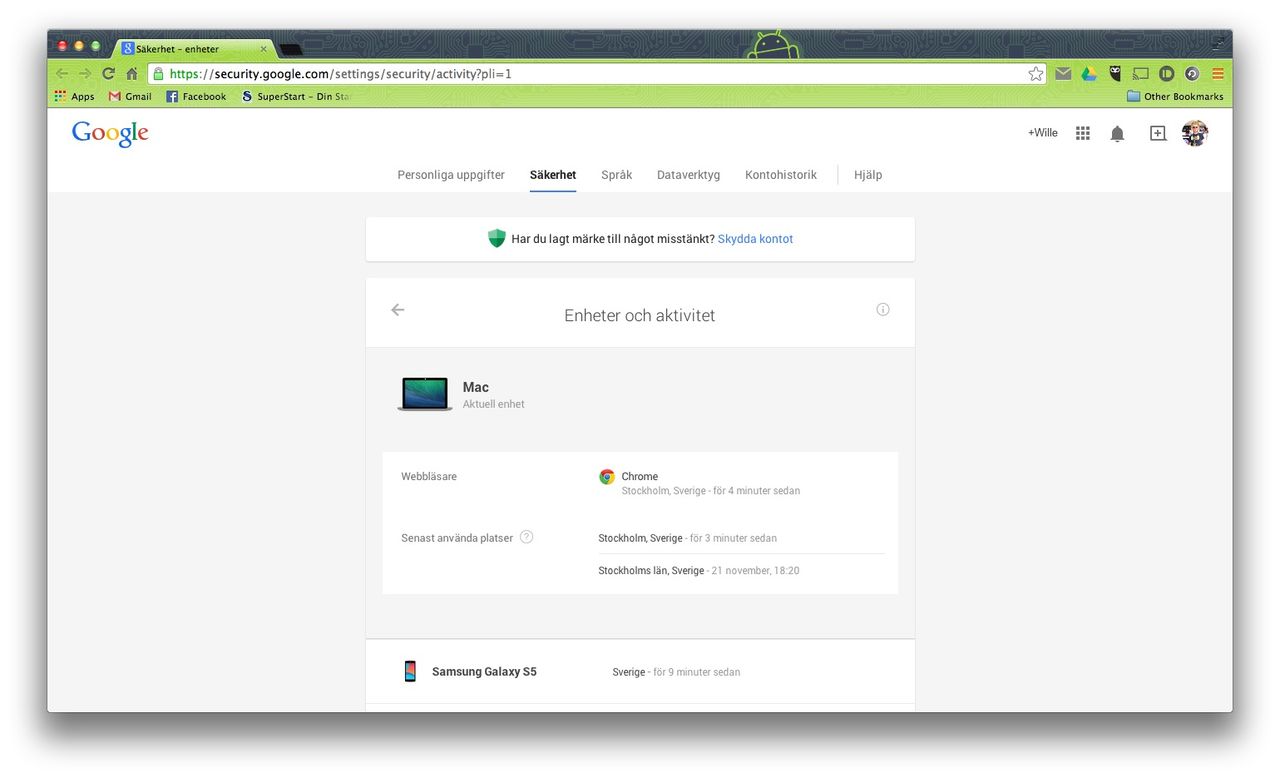Click the Google logo
Image resolution: width=1280 pixels, height=778 pixels.
[x=110, y=134]
